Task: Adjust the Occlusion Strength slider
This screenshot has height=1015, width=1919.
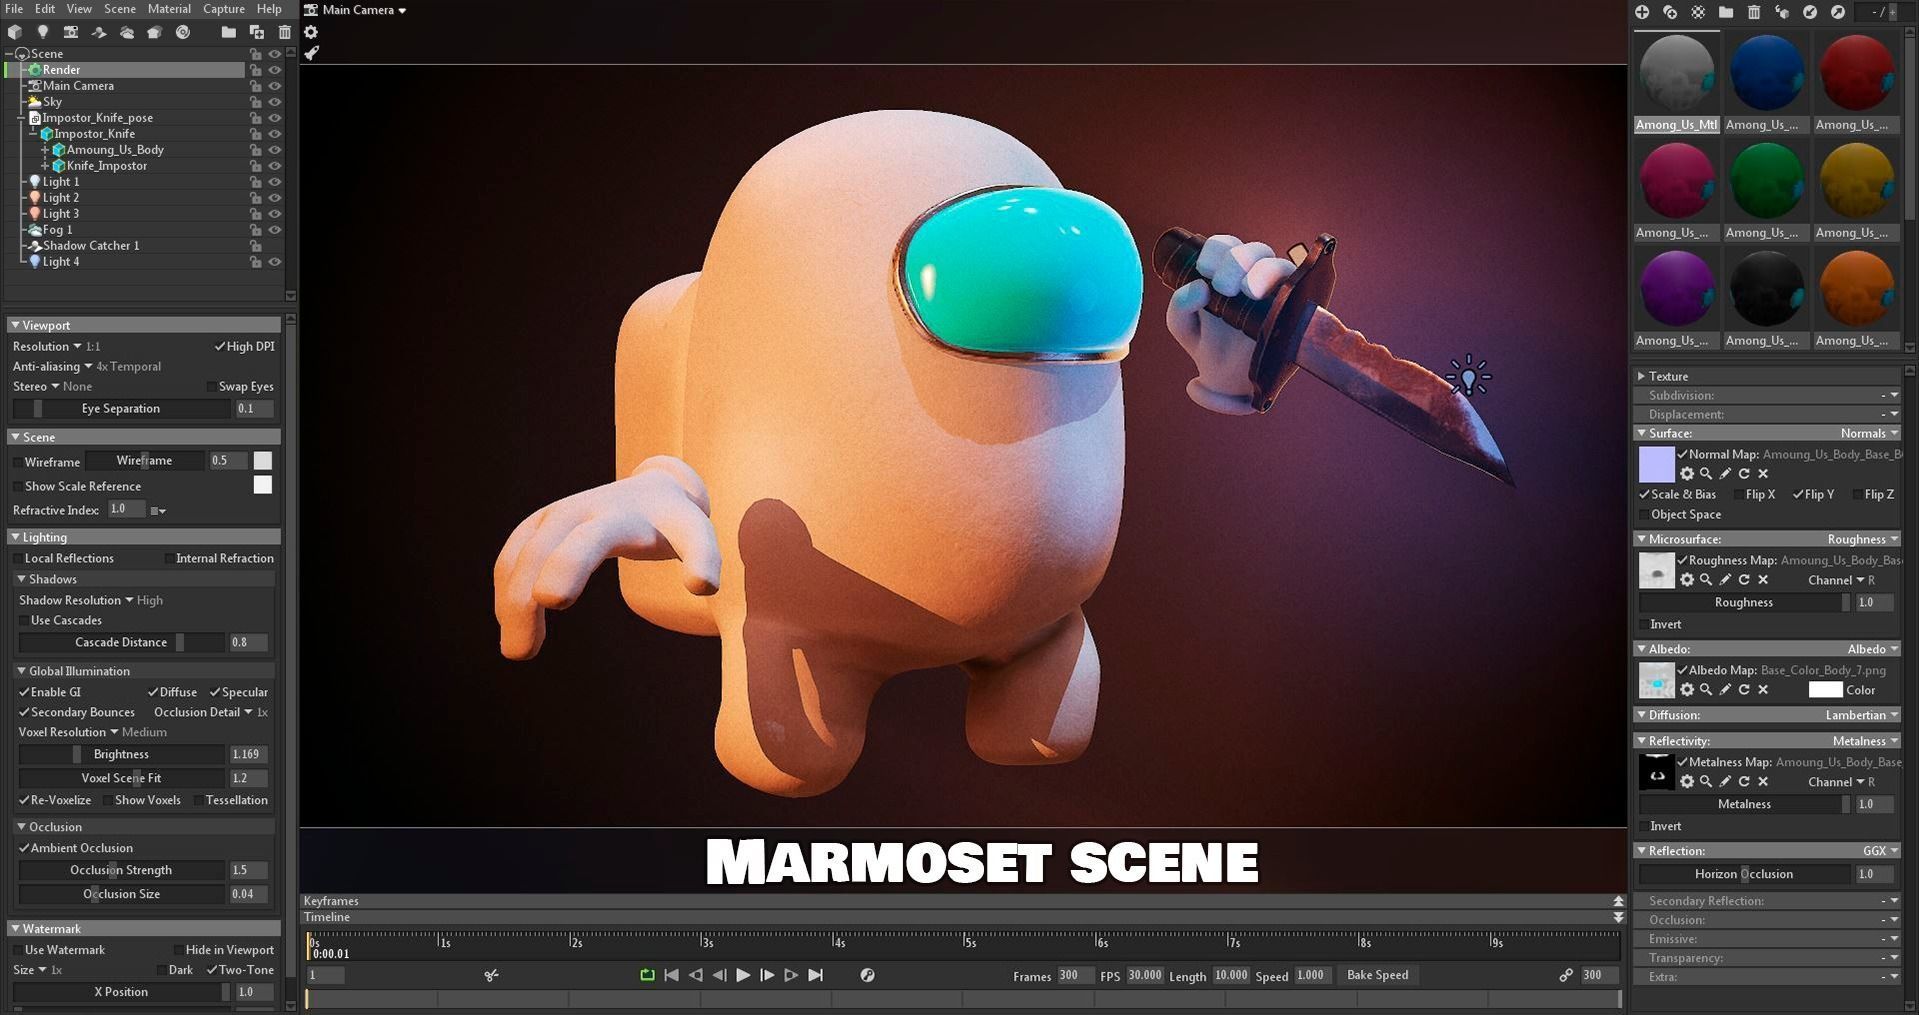Action: (121, 870)
